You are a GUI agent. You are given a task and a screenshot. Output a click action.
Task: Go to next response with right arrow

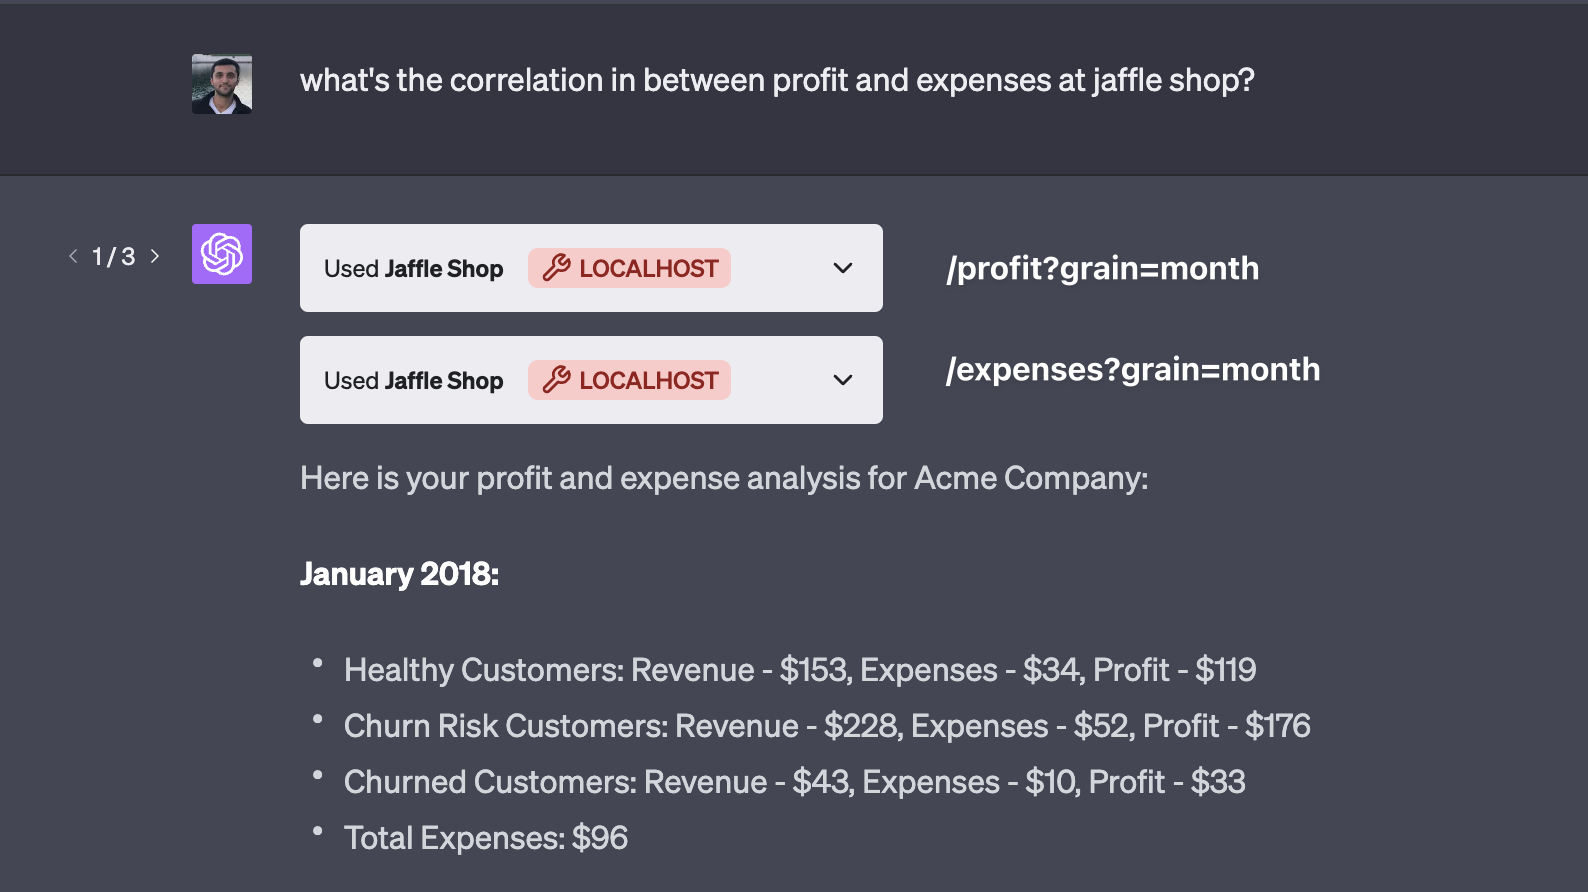[155, 256]
